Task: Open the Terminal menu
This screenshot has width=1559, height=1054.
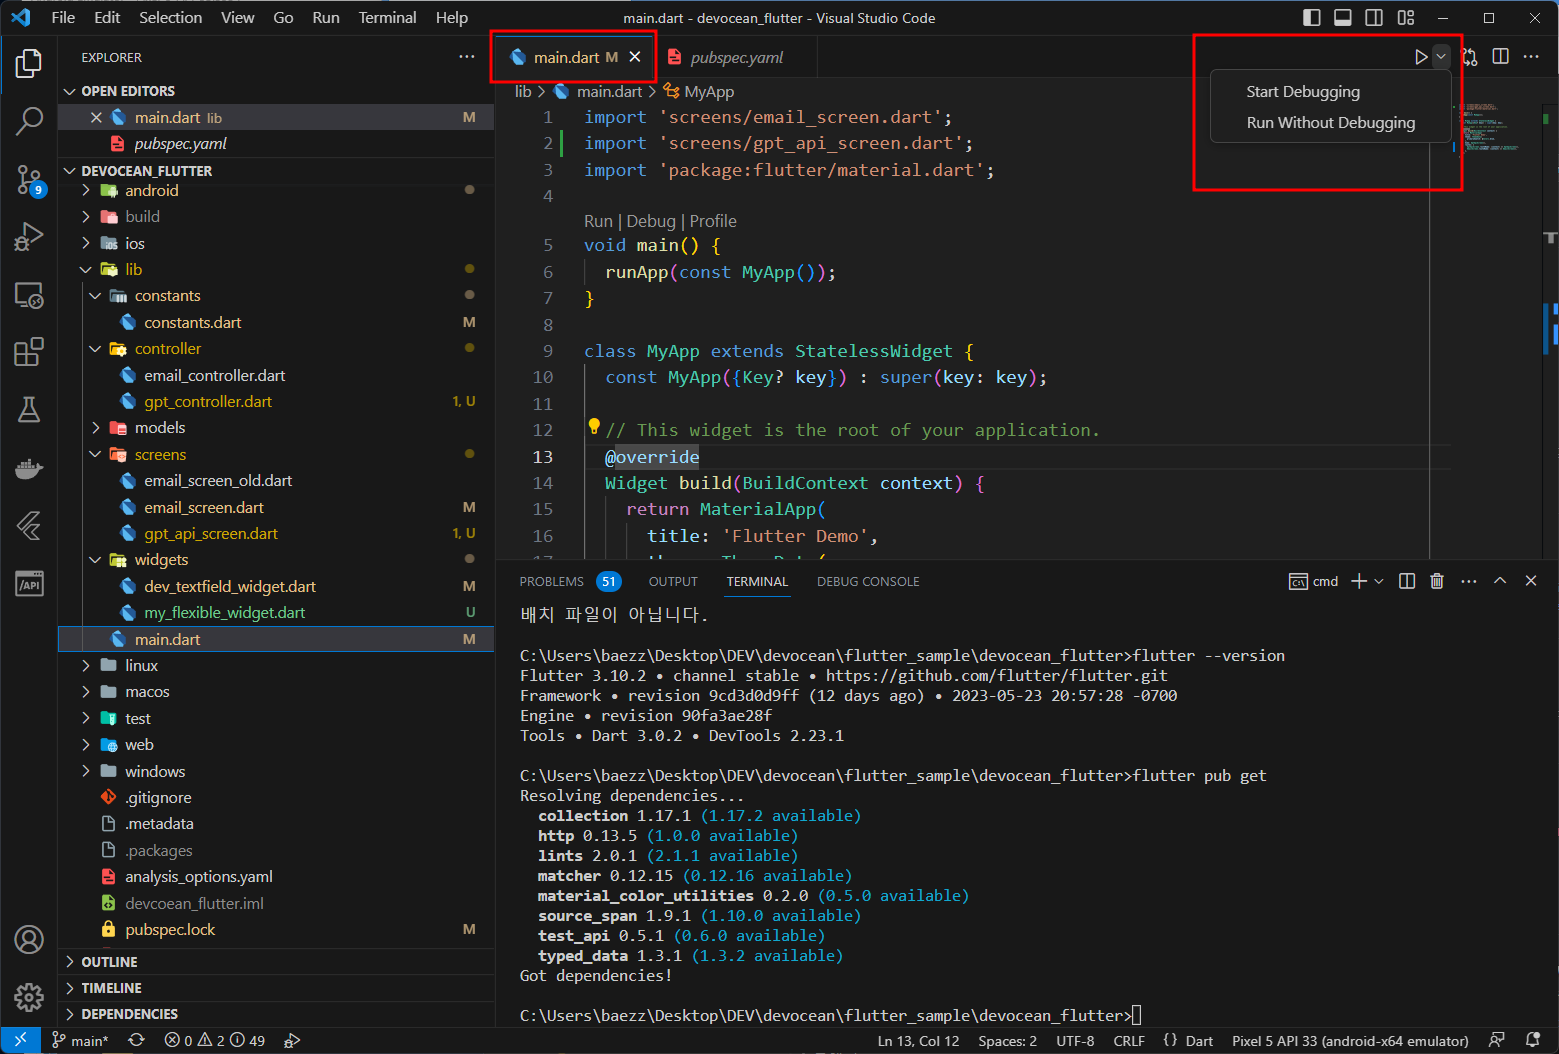Action: (x=387, y=18)
